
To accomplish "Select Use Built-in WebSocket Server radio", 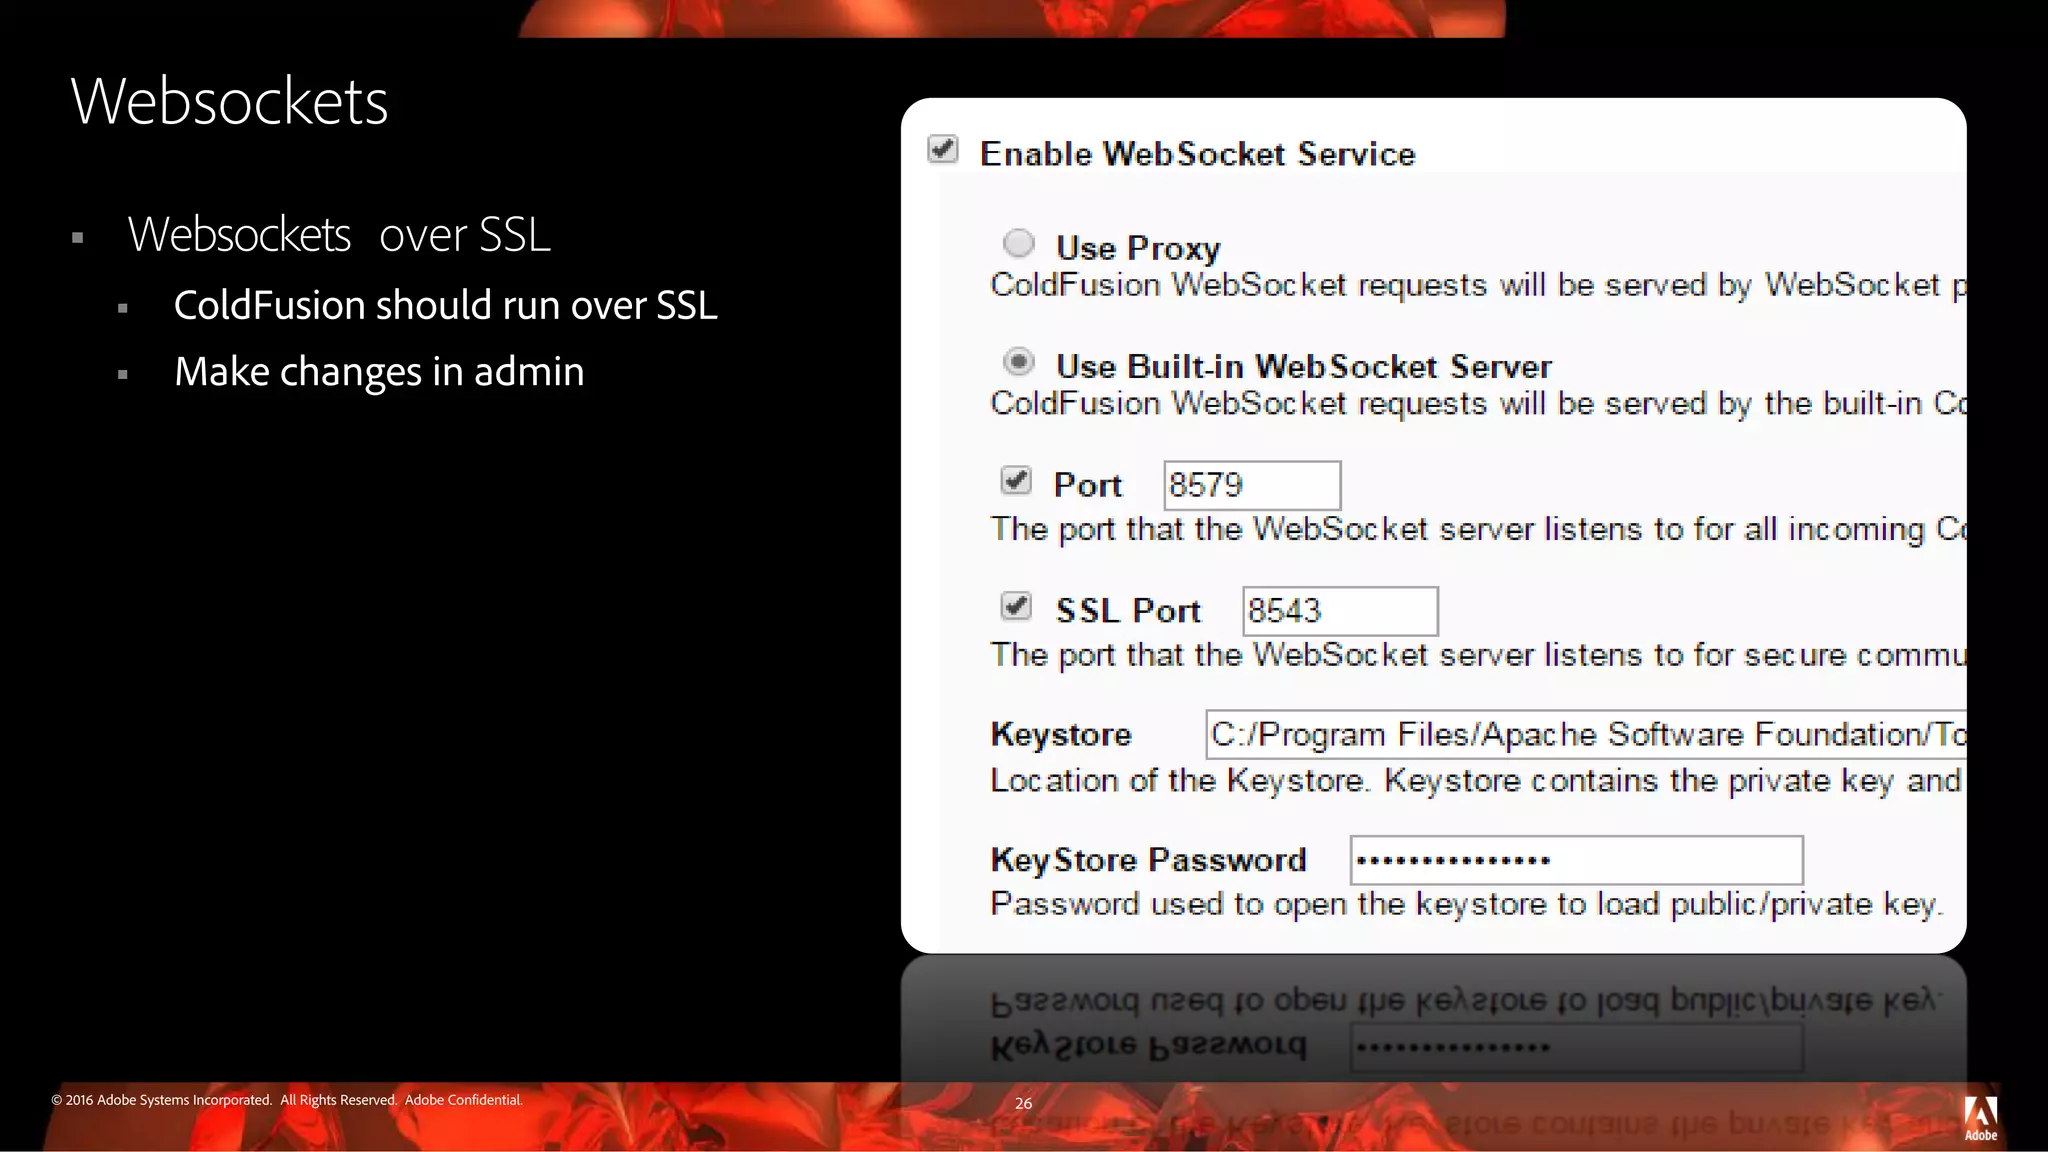I will click(1018, 361).
